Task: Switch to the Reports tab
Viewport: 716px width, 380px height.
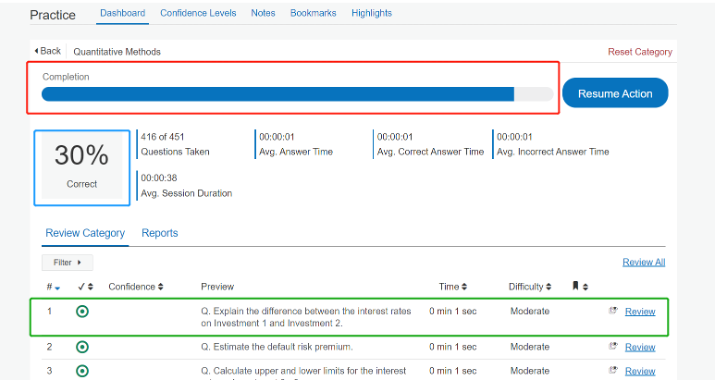Action: click(159, 233)
